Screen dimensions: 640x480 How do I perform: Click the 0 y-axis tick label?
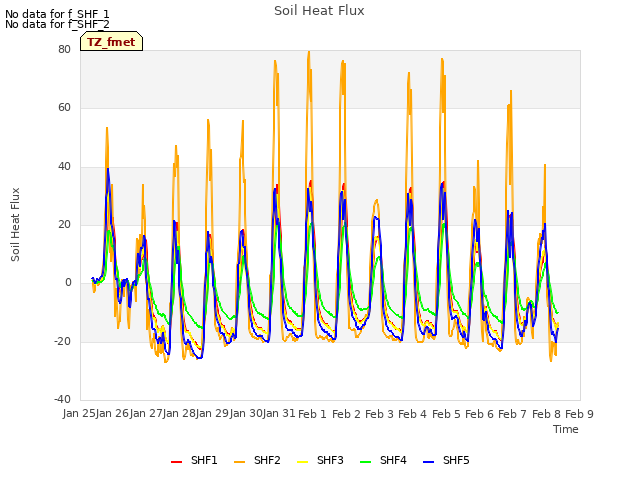(x=68, y=282)
